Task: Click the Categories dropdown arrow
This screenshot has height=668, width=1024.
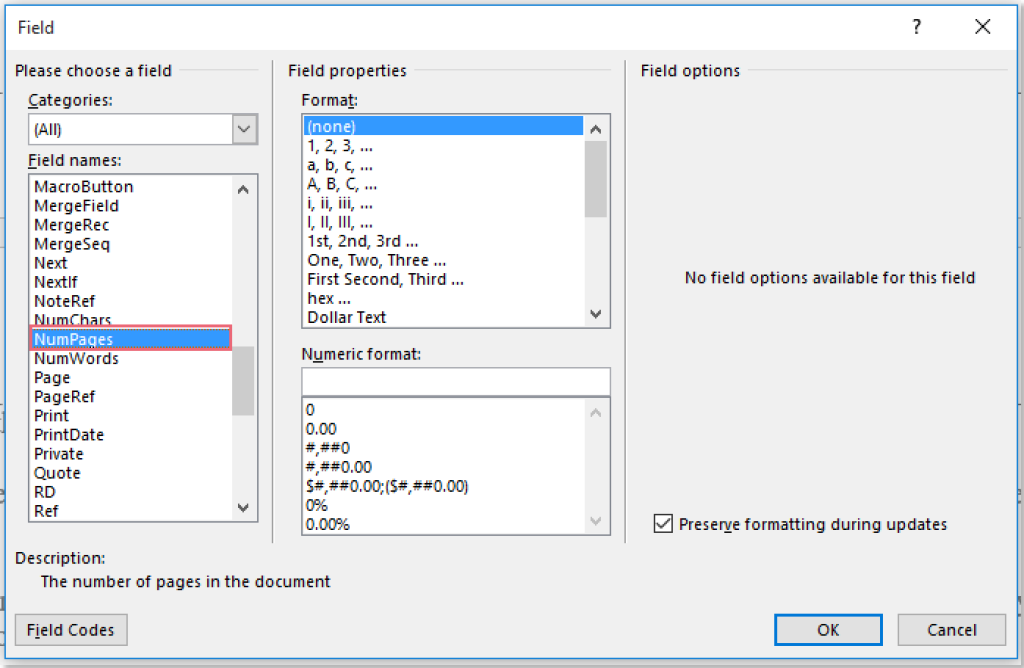Action: (242, 129)
